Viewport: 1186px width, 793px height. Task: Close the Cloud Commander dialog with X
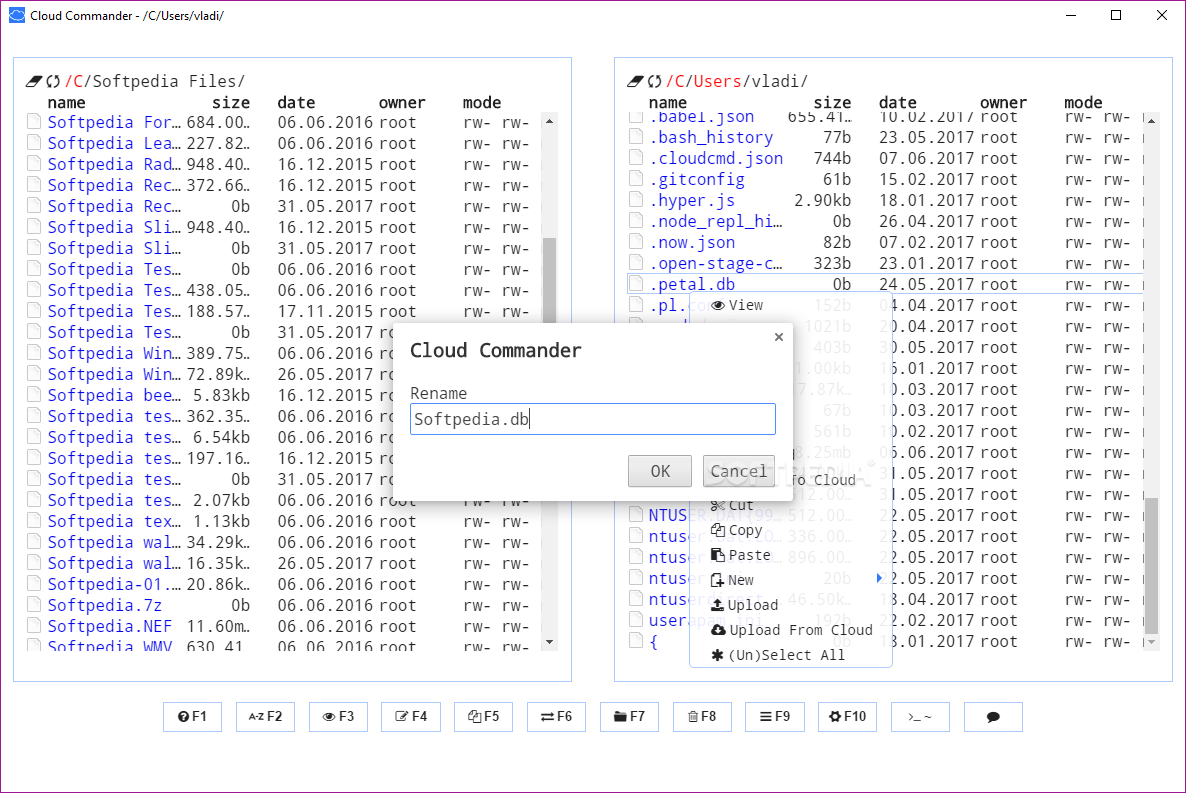(x=778, y=337)
